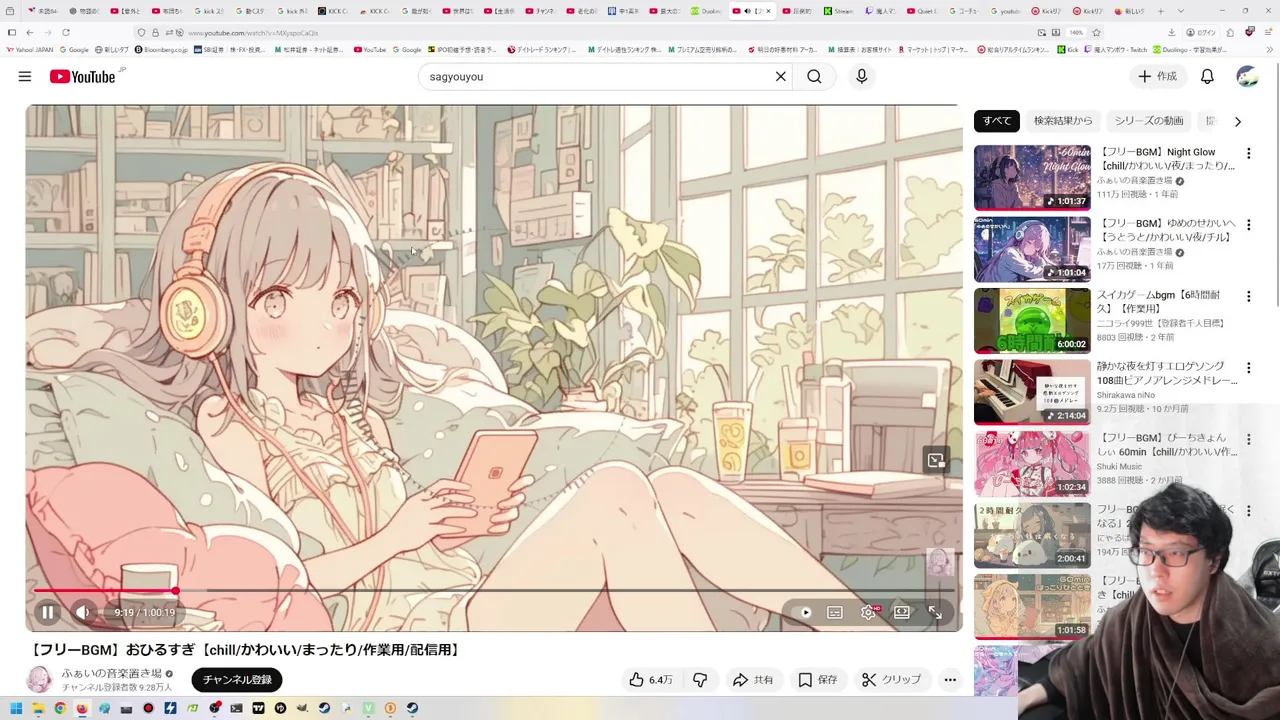1280x720 pixels.
Task: Start voice search with microphone icon
Action: tap(861, 76)
